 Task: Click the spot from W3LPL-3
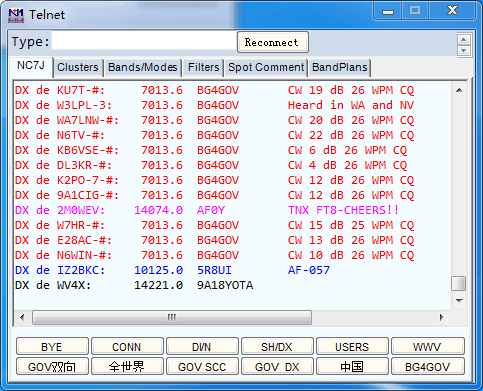(x=214, y=105)
